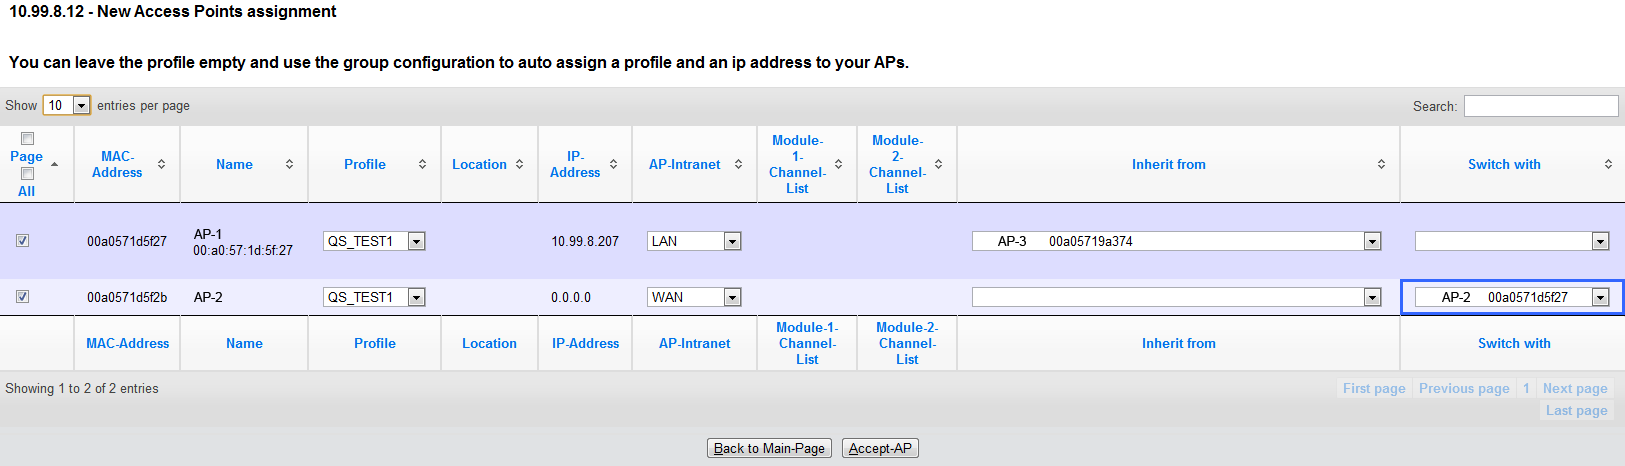The width and height of the screenshot is (1625, 466).
Task: Sort table by Inherit from column header
Action: pos(1168,164)
